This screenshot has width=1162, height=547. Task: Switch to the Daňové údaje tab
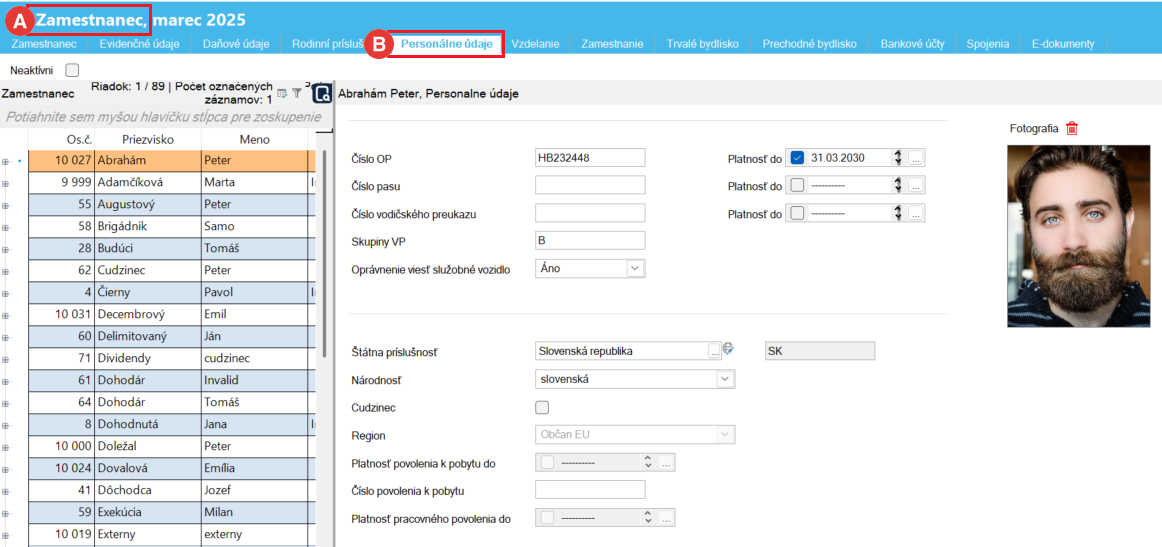(236, 44)
